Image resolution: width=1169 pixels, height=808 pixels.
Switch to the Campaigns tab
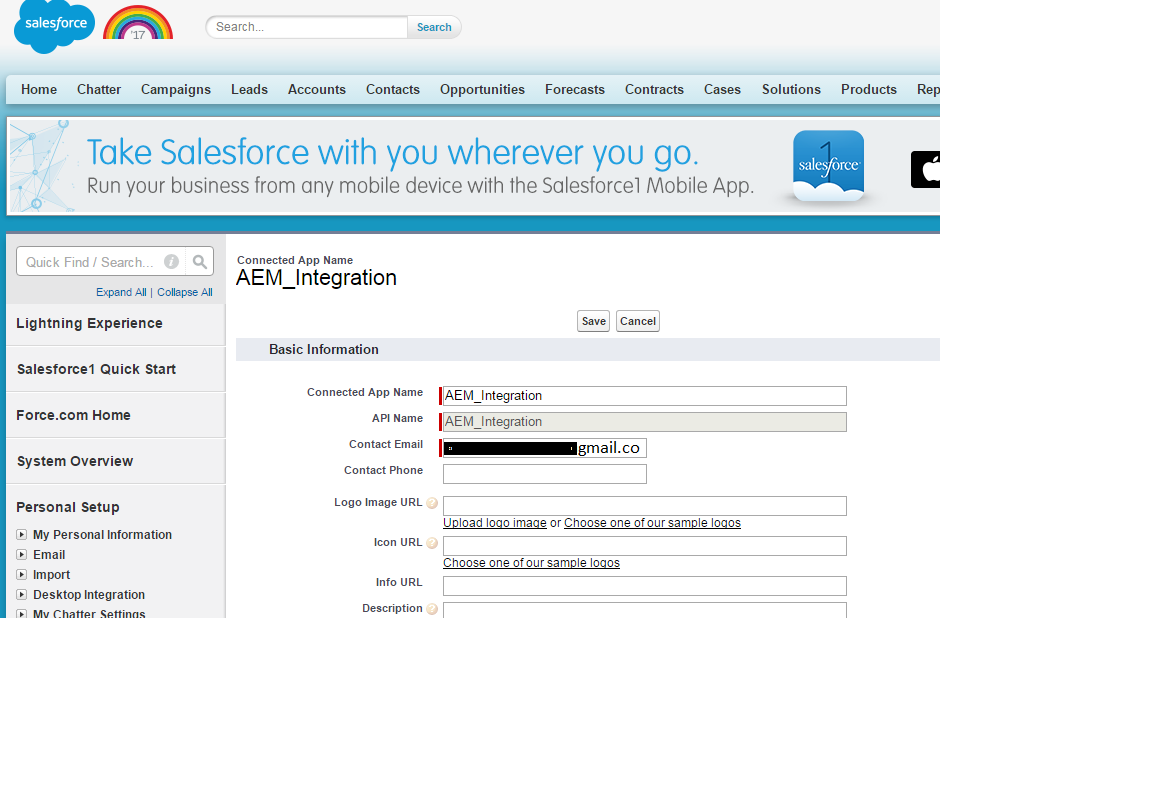pos(176,89)
